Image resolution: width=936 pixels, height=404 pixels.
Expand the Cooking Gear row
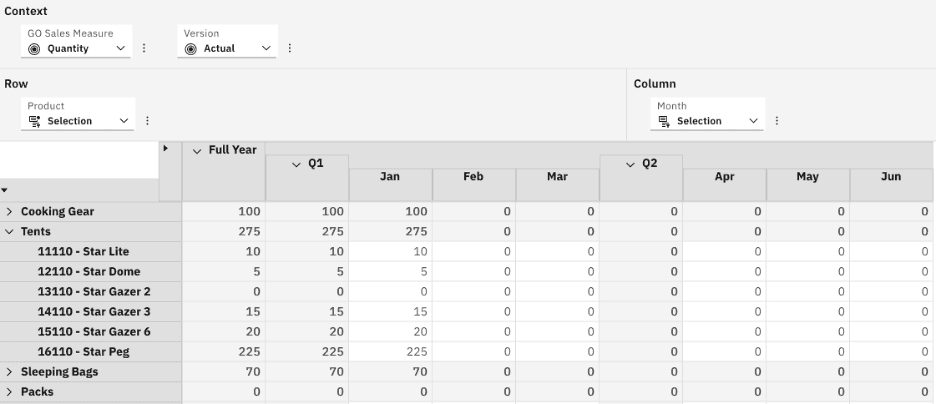tap(9, 212)
